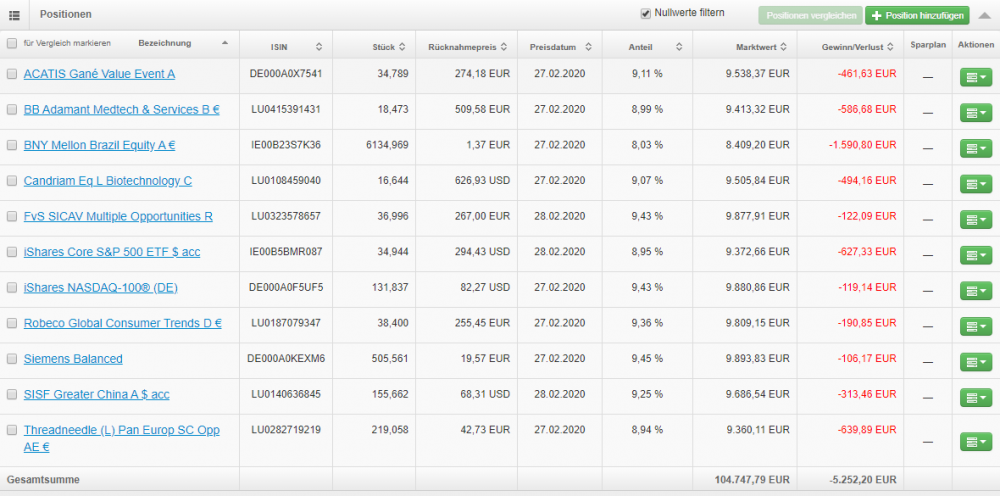1000x496 pixels.
Task: Open the FvS SICAV Multiple Opportunities R link
Action: pos(118,216)
